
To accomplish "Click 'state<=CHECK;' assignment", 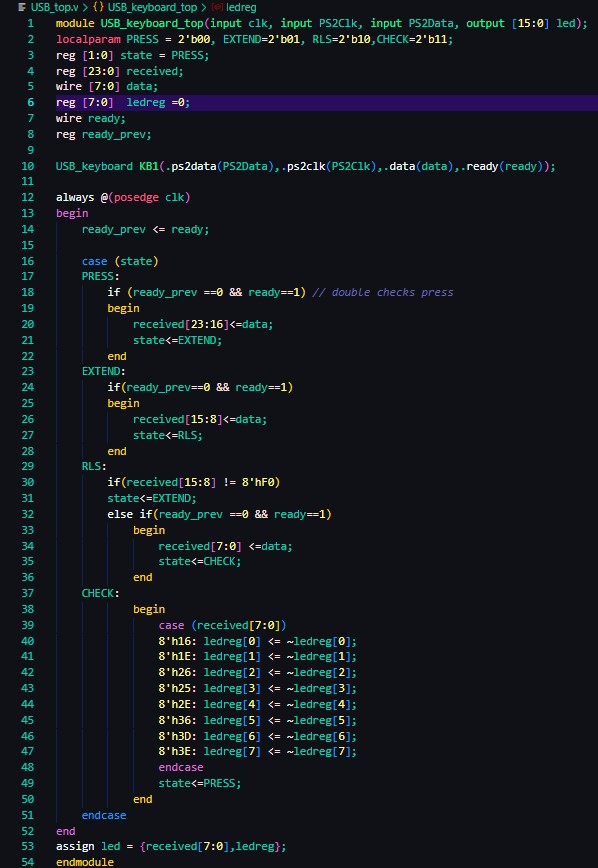I will (200, 561).
